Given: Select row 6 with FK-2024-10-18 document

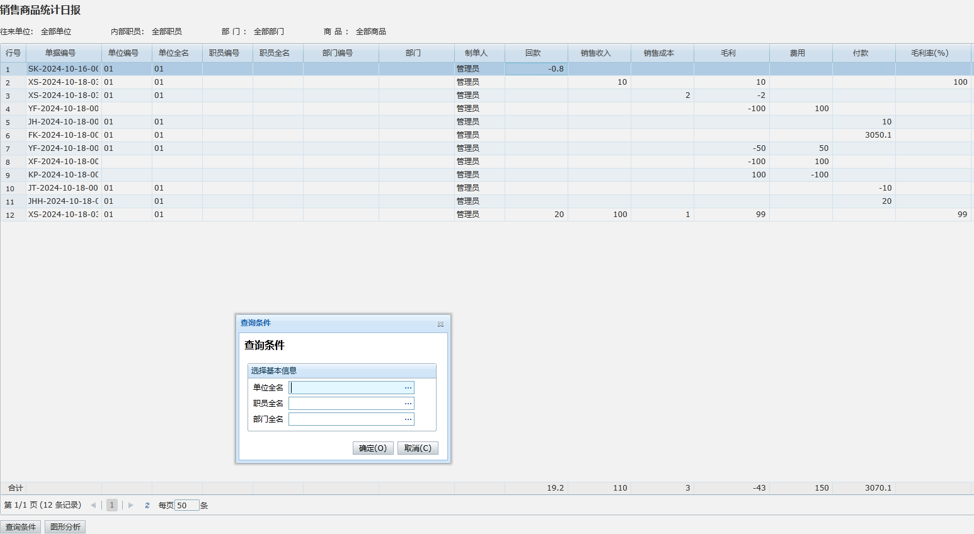Looking at the screenshot, I should (63, 135).
